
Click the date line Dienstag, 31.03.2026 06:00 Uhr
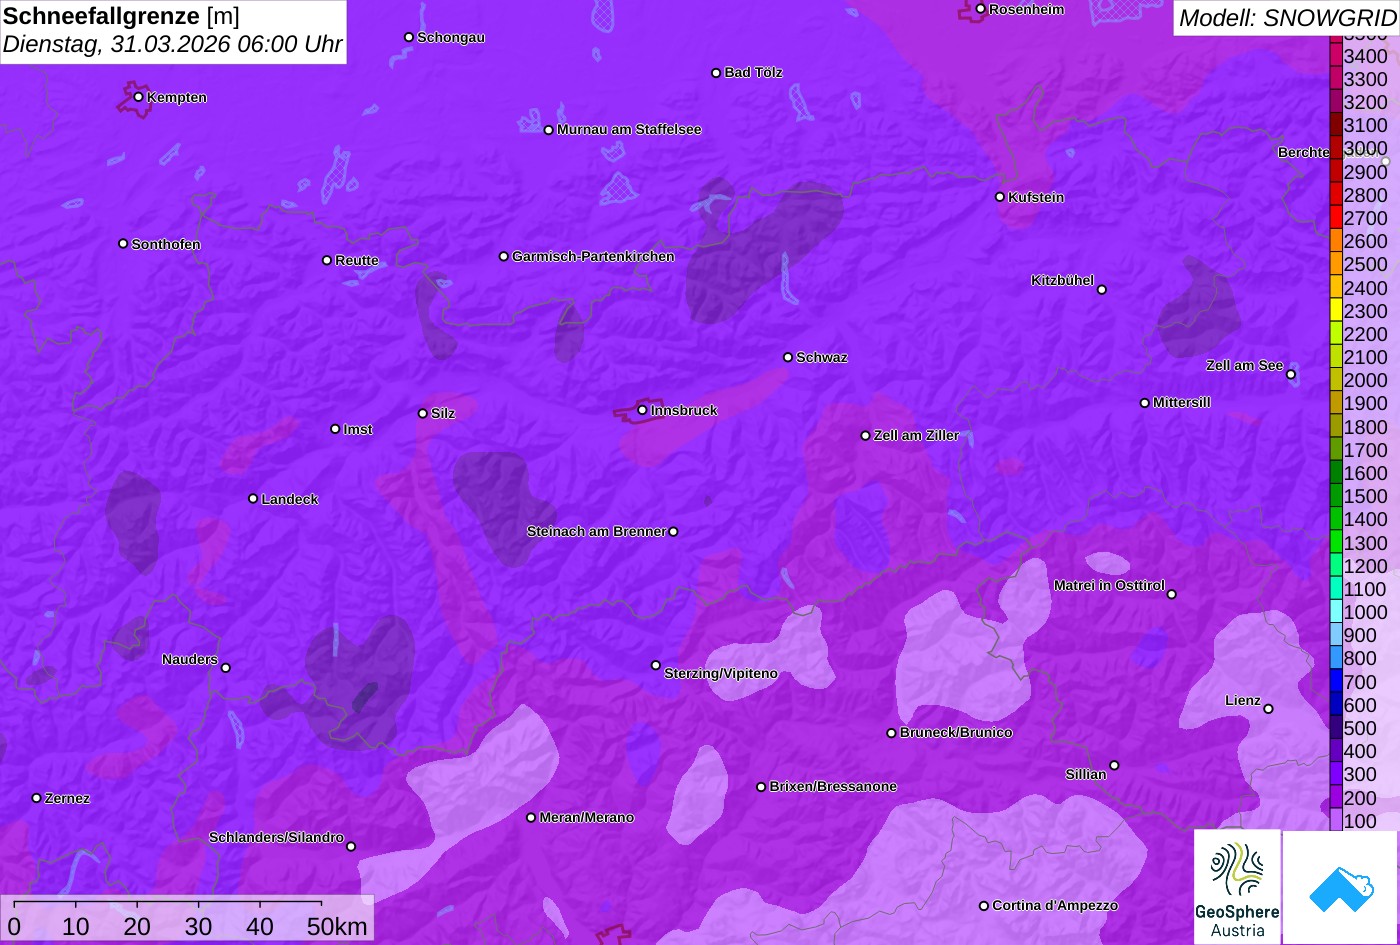(173, 45)
